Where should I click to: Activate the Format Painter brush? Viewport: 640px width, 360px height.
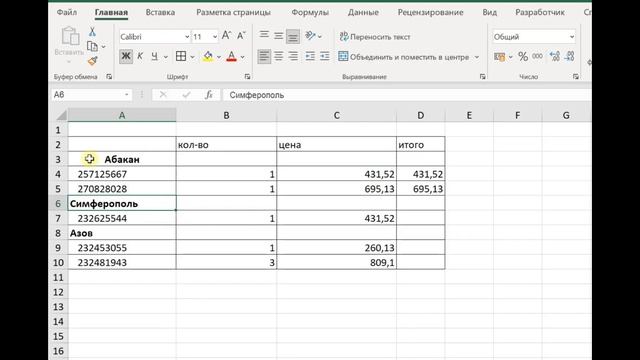click(92, 61)
